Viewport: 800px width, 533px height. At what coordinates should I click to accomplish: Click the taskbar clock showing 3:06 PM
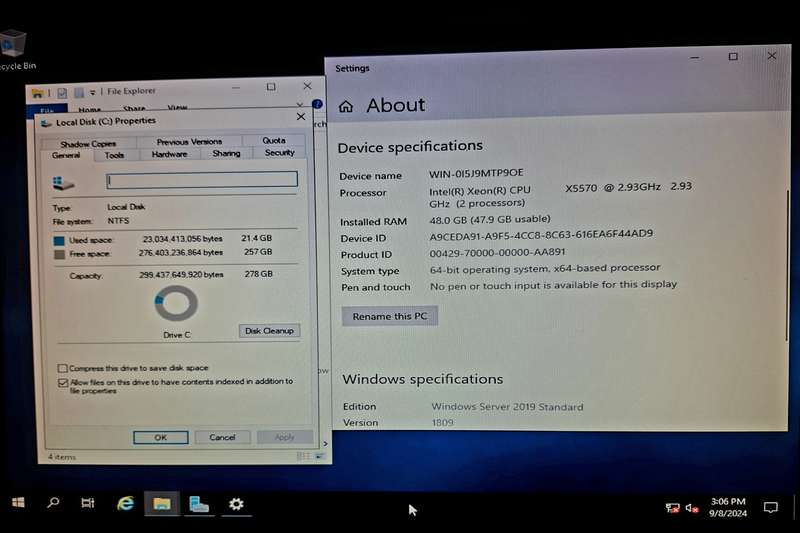(728, 507)
